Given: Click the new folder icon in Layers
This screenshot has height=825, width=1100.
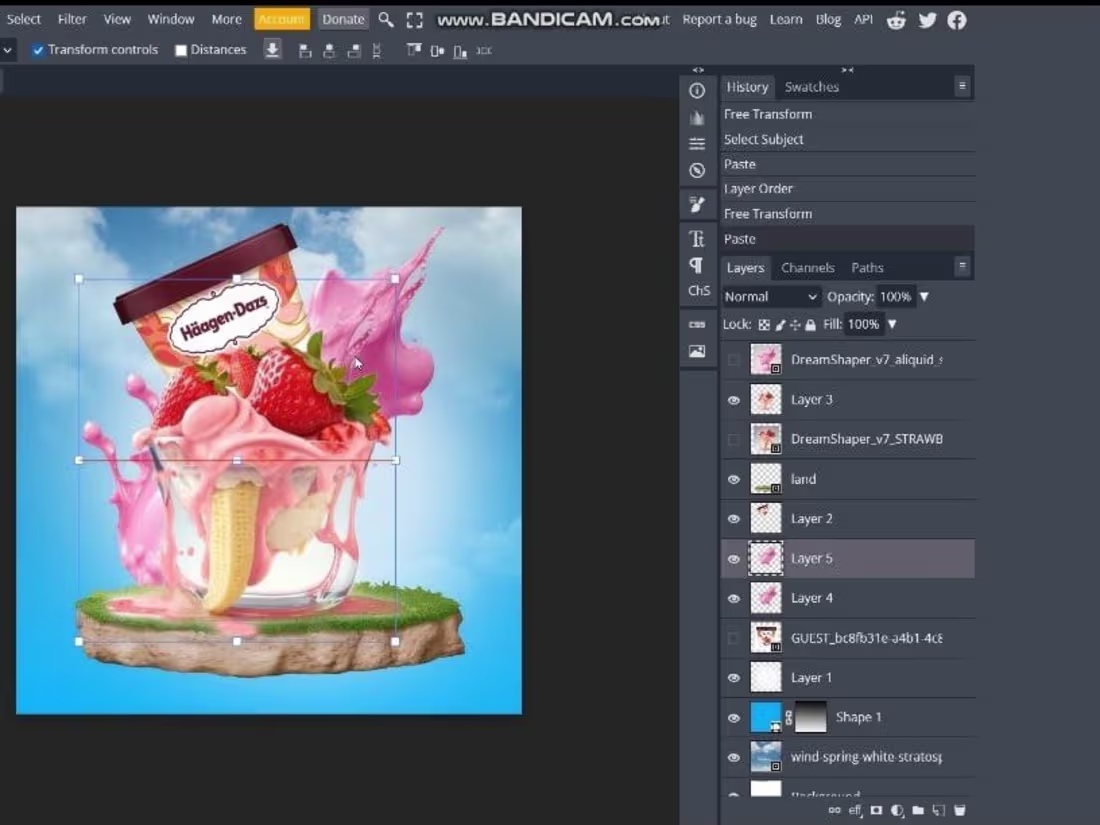Looking at the screenshot, I should 918,810.
